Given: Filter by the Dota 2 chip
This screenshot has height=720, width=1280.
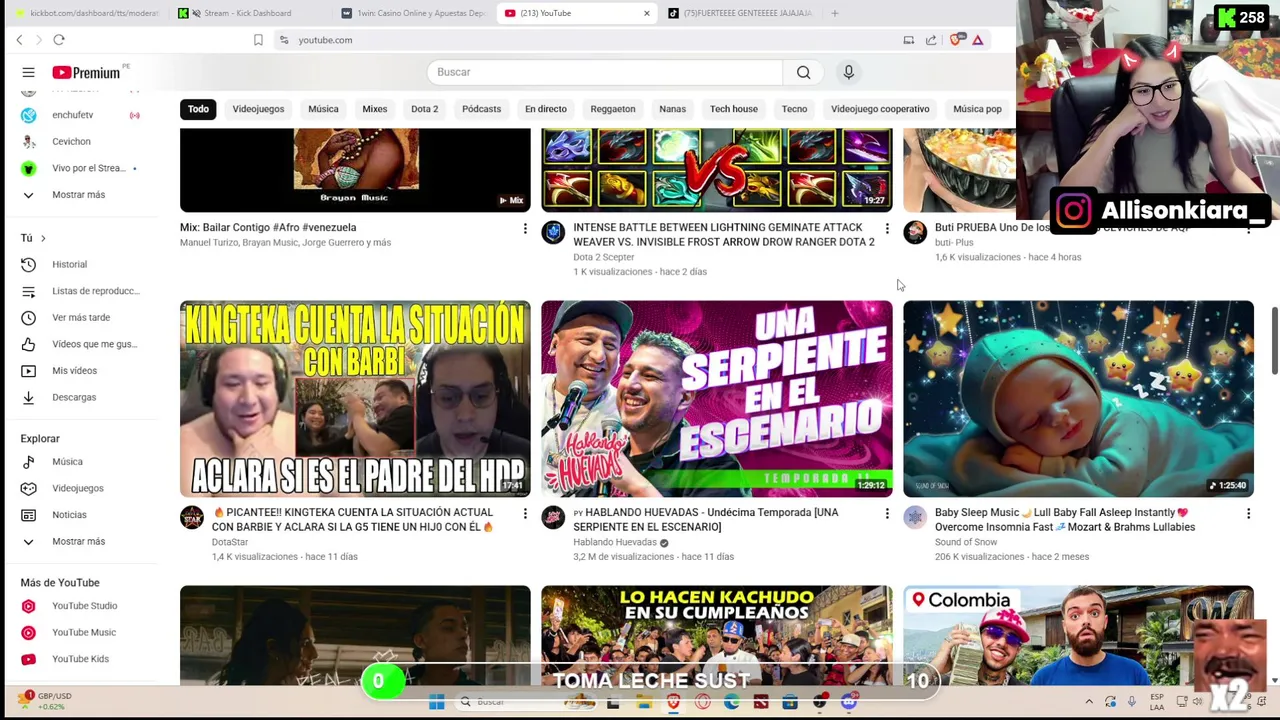Looking at the screenshot, I should [x=424, y=109].
